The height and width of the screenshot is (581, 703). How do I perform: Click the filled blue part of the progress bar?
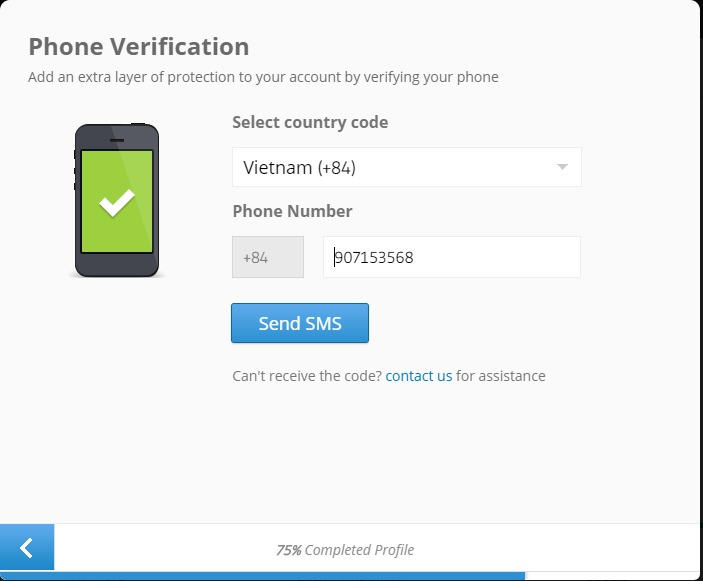(x=262, y=576)
